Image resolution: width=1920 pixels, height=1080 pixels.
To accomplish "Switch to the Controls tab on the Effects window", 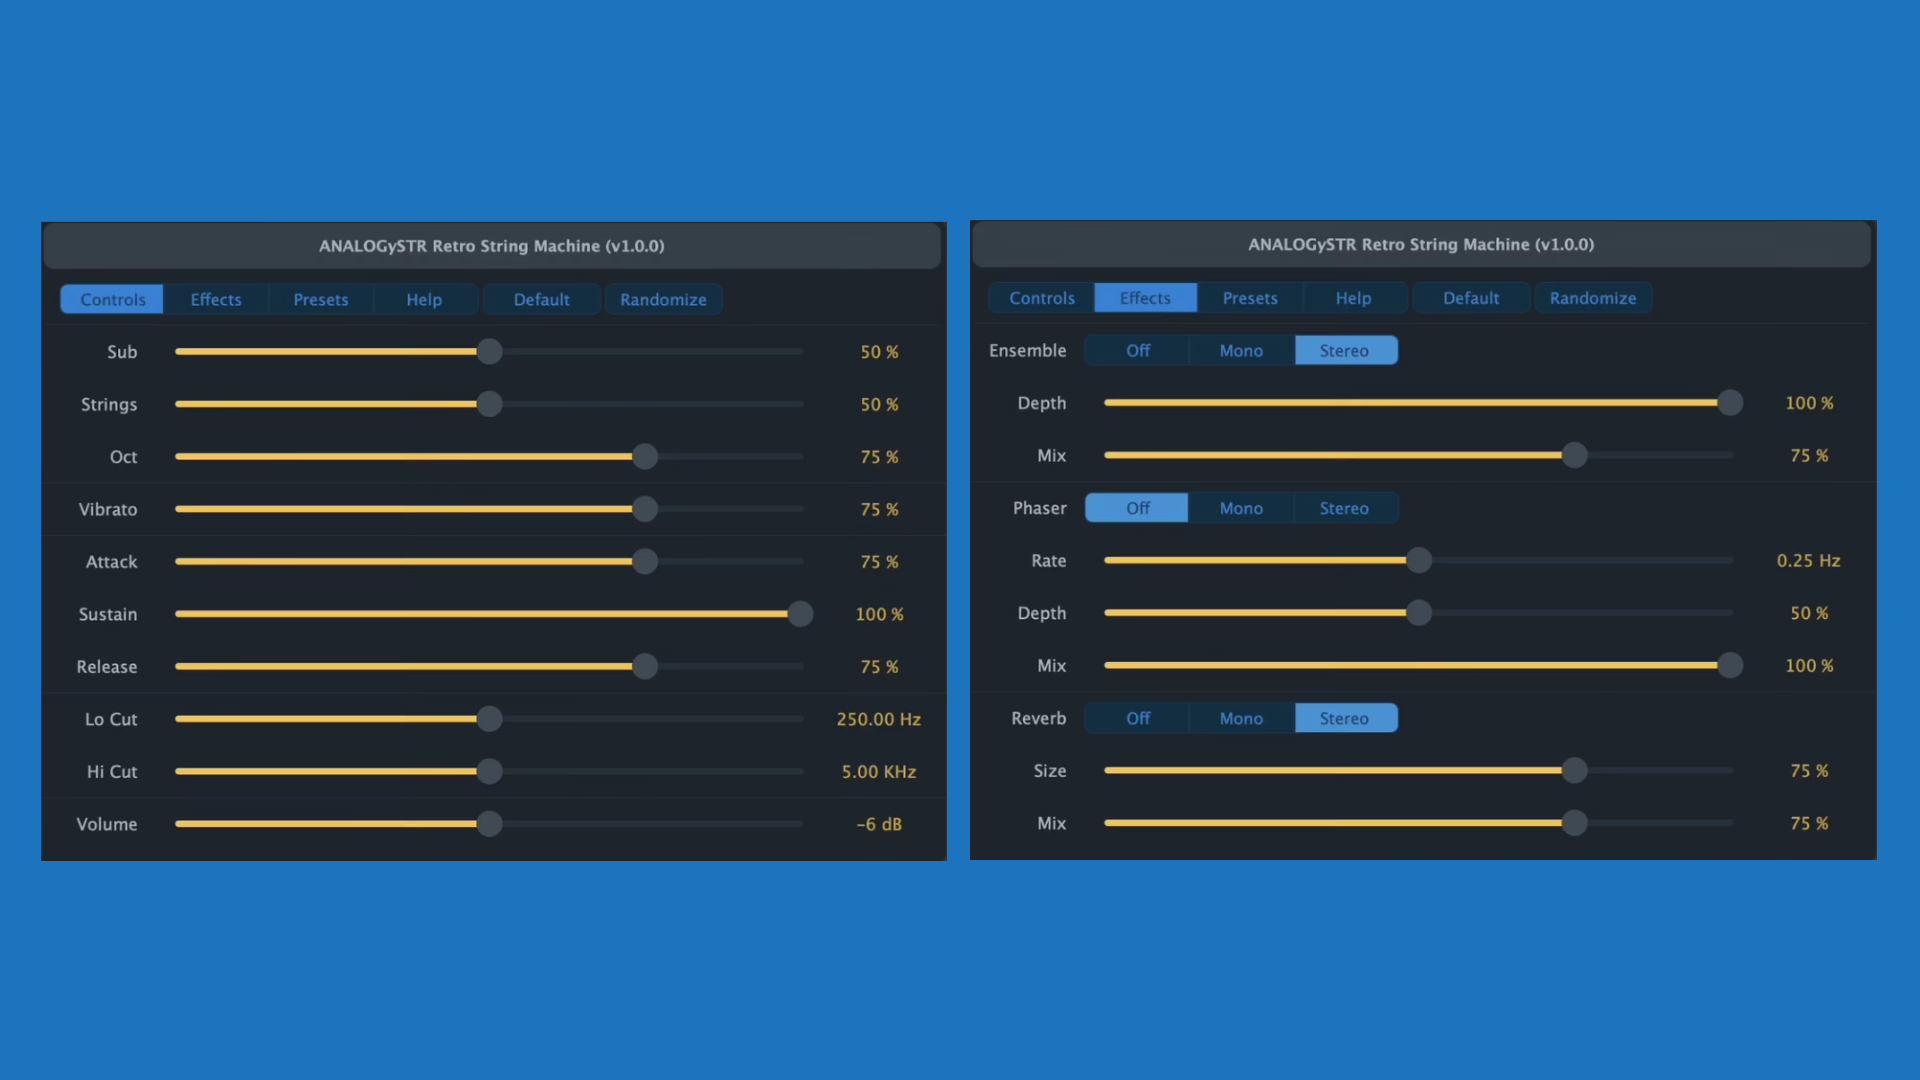I will click(1042, 297).
